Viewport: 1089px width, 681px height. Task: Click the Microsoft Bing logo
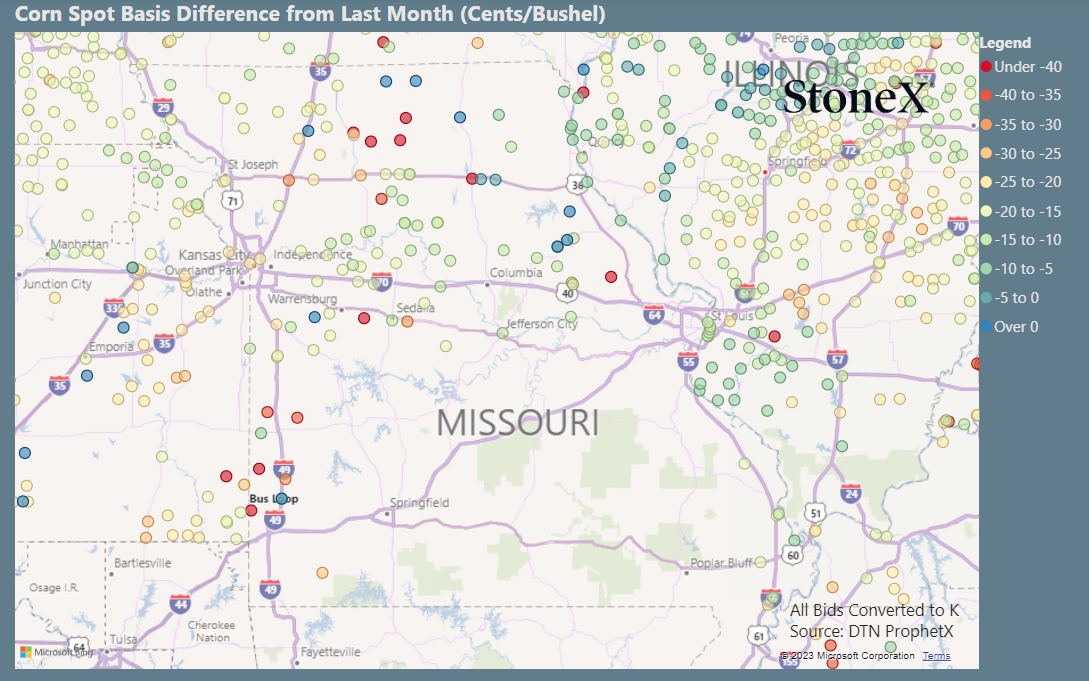(56, 653)
